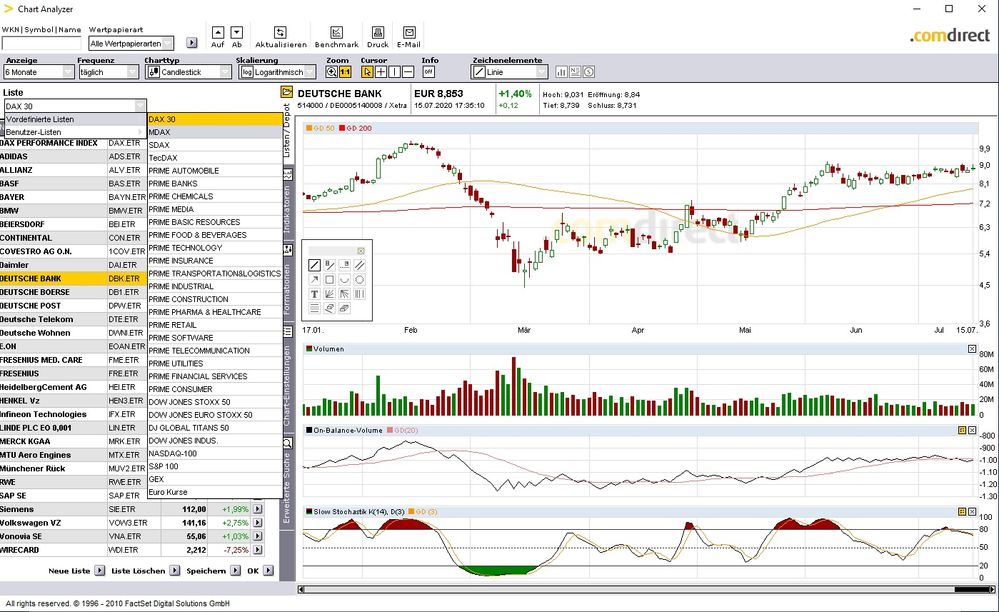
Task: Choose the circle drawing tool
Action: click(359, 280)
